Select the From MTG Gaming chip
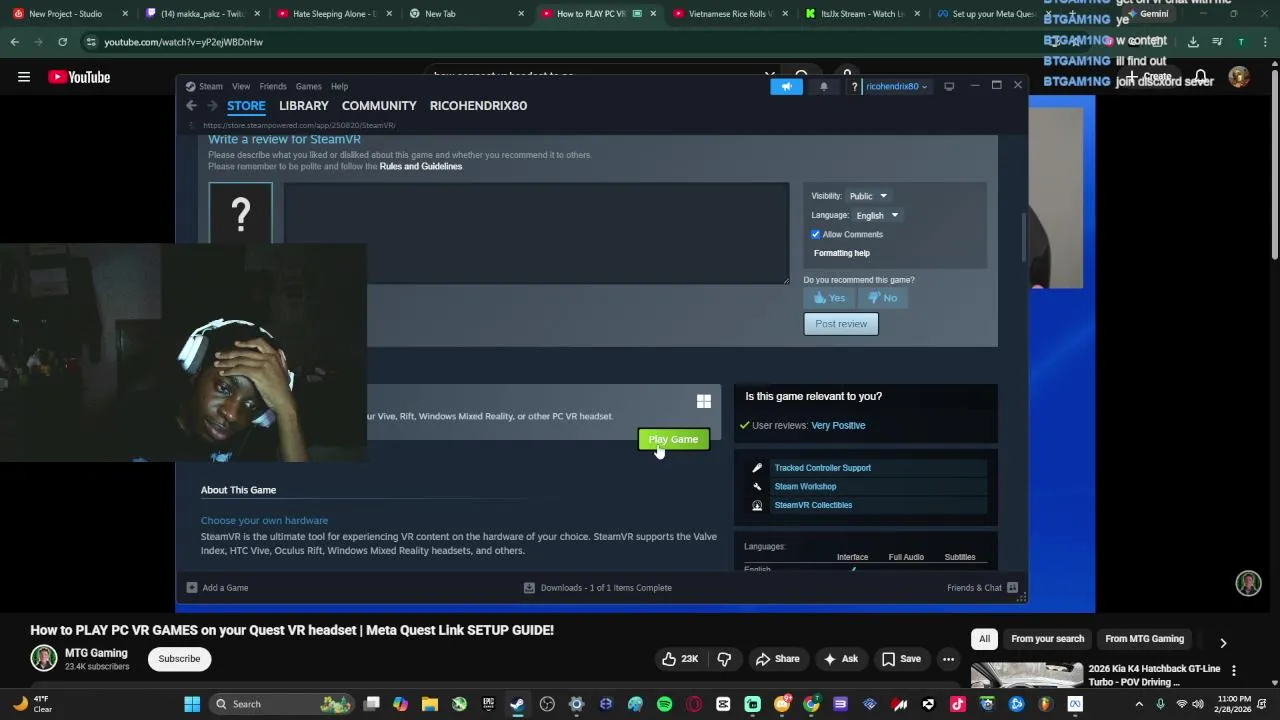This screenshot has height=720, width=1280. click(x=1144, y=639)
